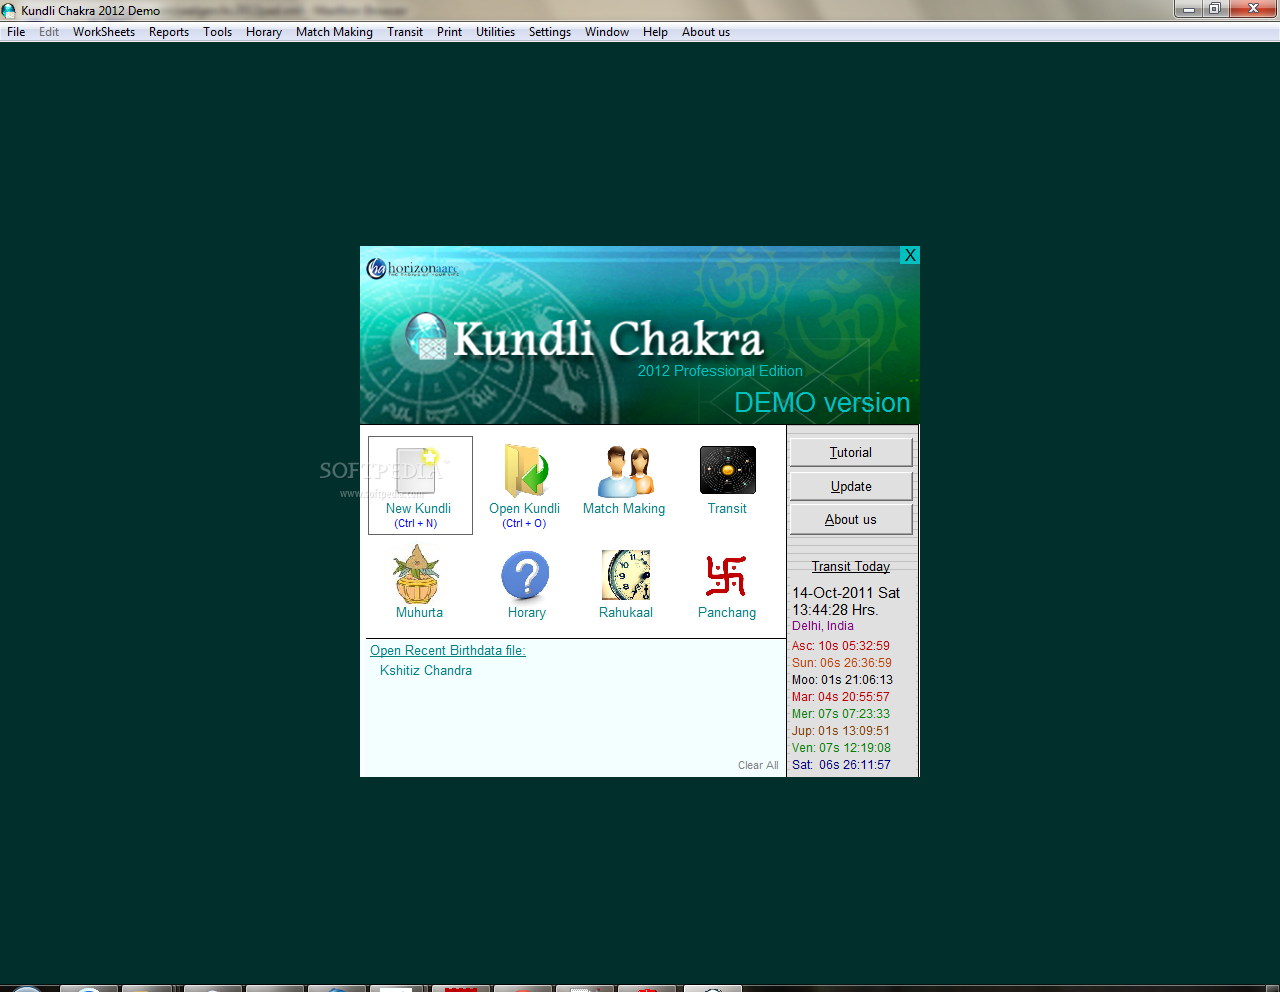Image resolution: width=1280 pixels, height=992 pixels.
Task: Click the Tutorial button
Action: tap(851, 452)
